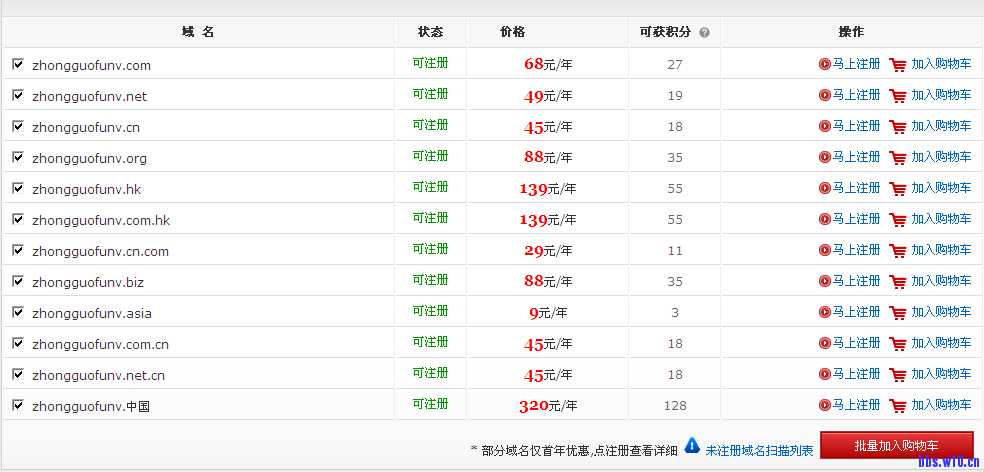This screenshot has width=984, height=472.
Task: Click 加入购物车 for zhongguofunv.asia
Action: coord(941,312)
